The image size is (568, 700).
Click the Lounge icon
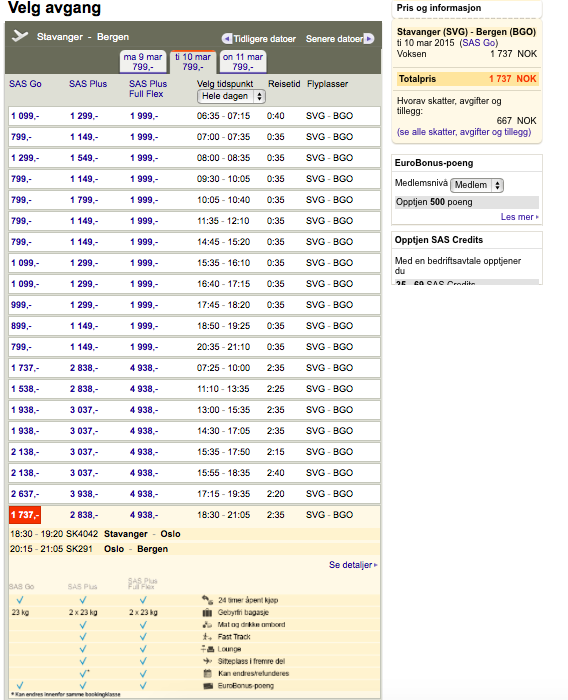tap(207, 649)
